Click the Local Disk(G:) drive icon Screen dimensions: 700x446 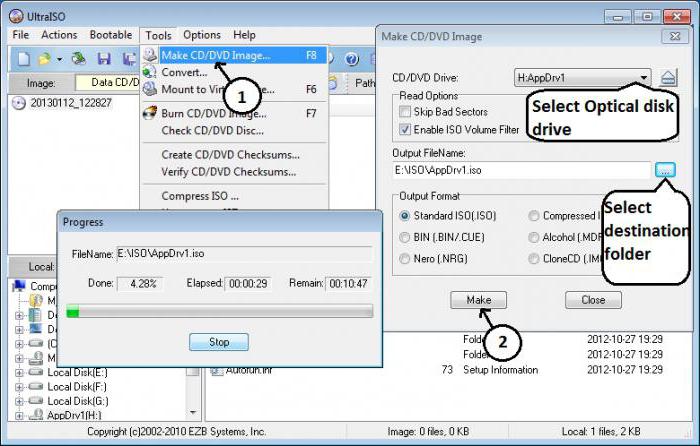[36, 400]
